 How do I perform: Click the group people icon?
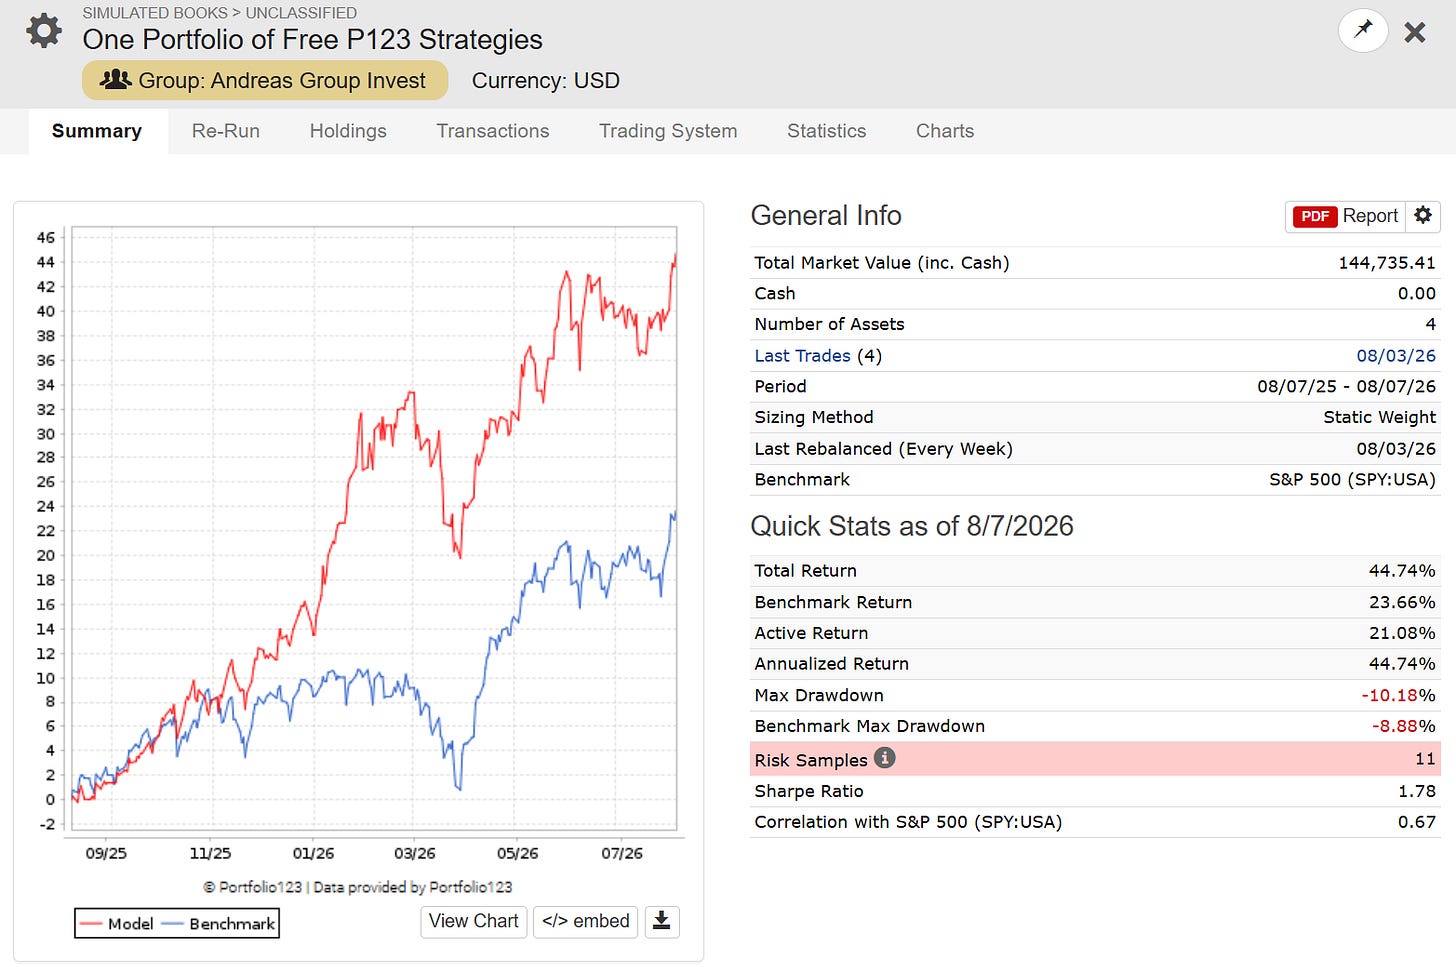click(116, 79)
